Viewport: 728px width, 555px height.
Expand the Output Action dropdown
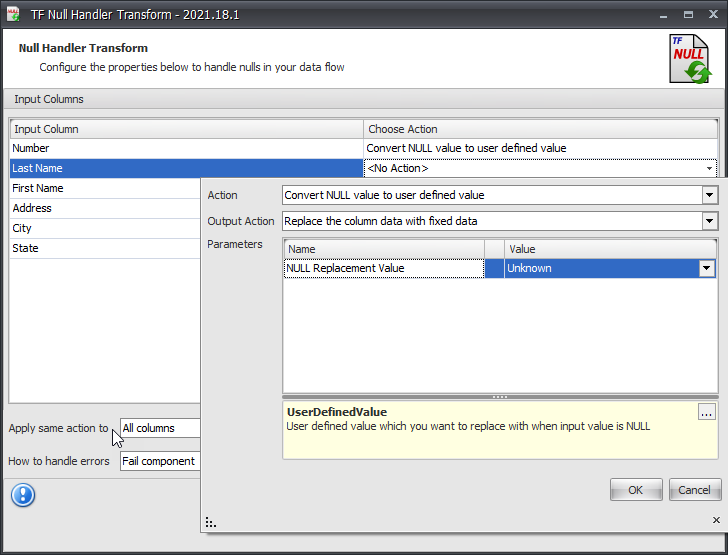(x=709, y=221)
